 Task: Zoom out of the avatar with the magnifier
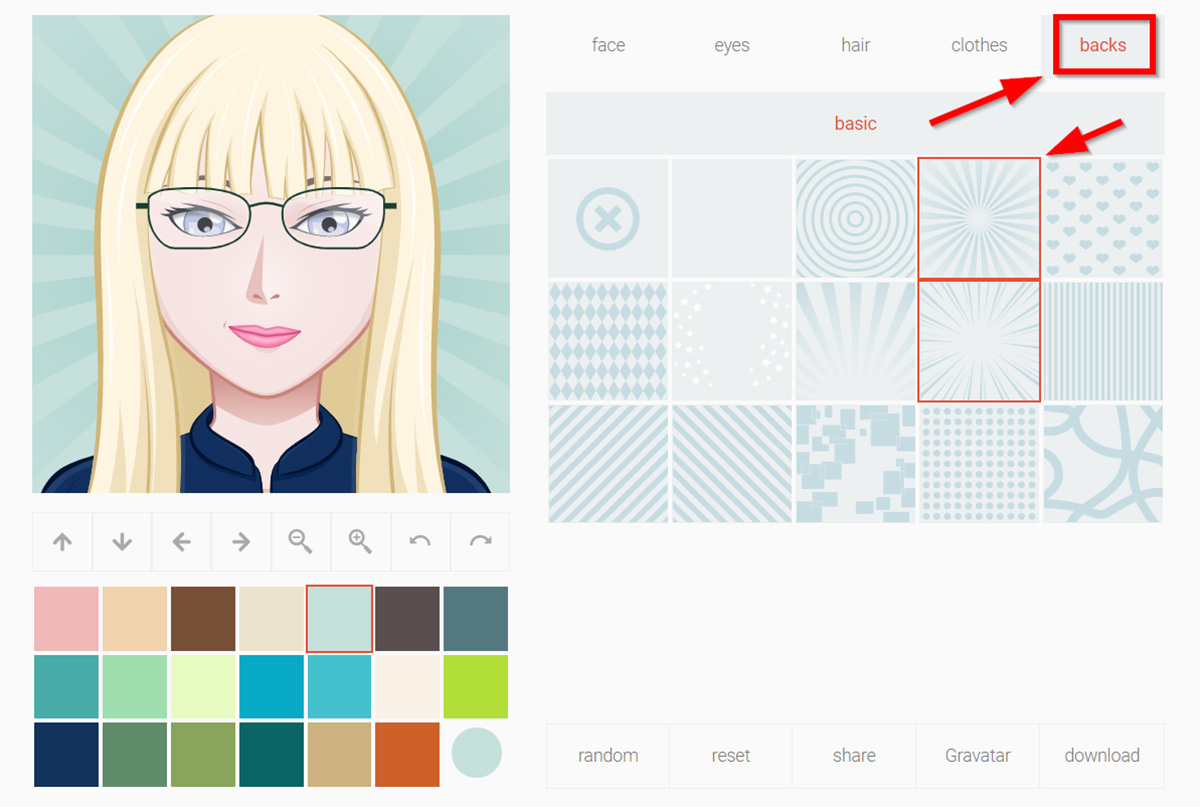click(x=301, y=541)
